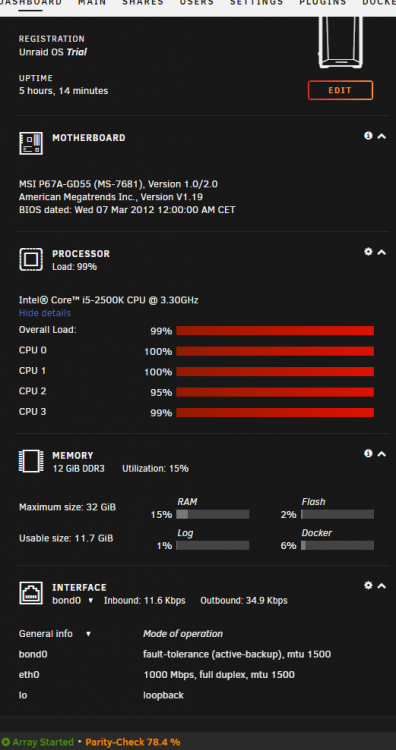396x750 pixels.
Task: Click the Edit button
Action: [340, 90]
